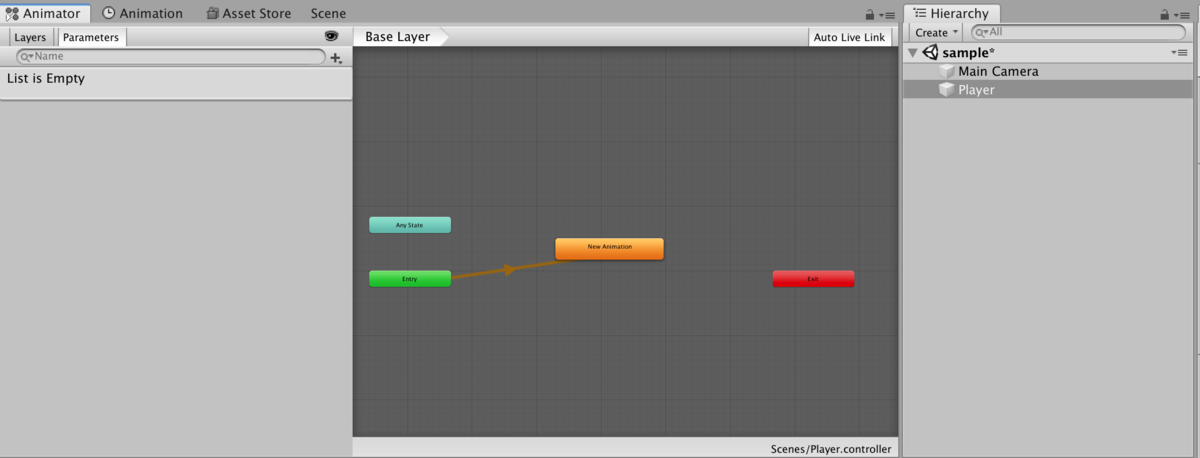
Task: Select the sample scene row
Action: 1047,53
